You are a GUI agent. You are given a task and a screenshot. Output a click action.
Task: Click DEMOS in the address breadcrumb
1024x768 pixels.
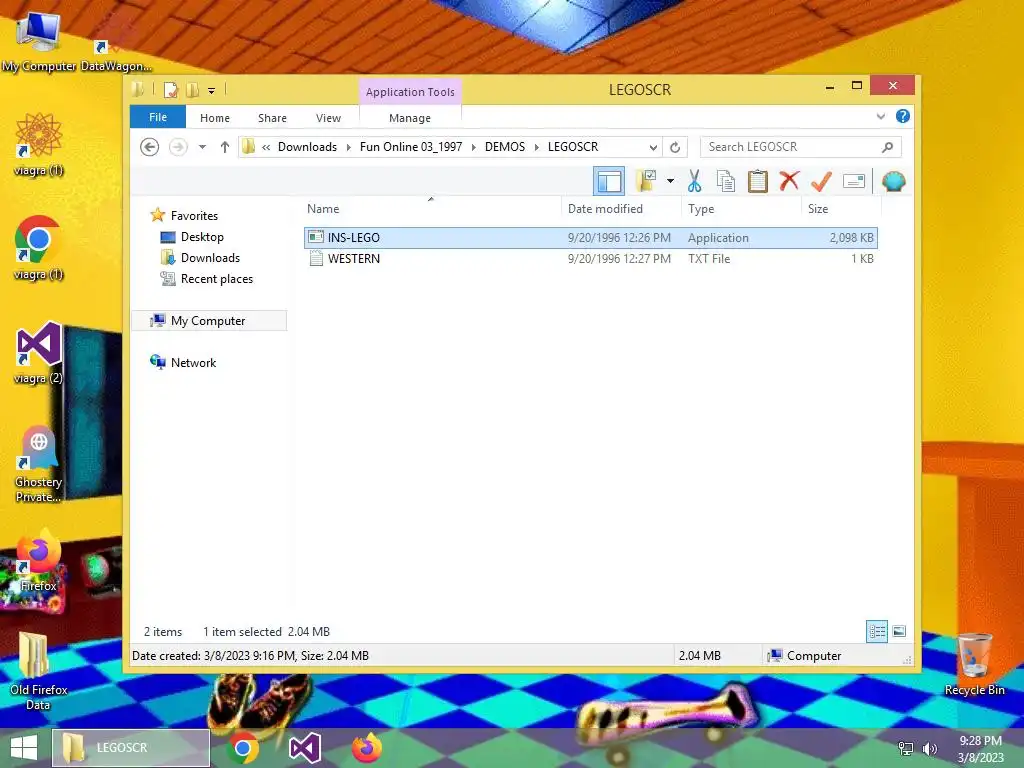click(x=505, y=147)
